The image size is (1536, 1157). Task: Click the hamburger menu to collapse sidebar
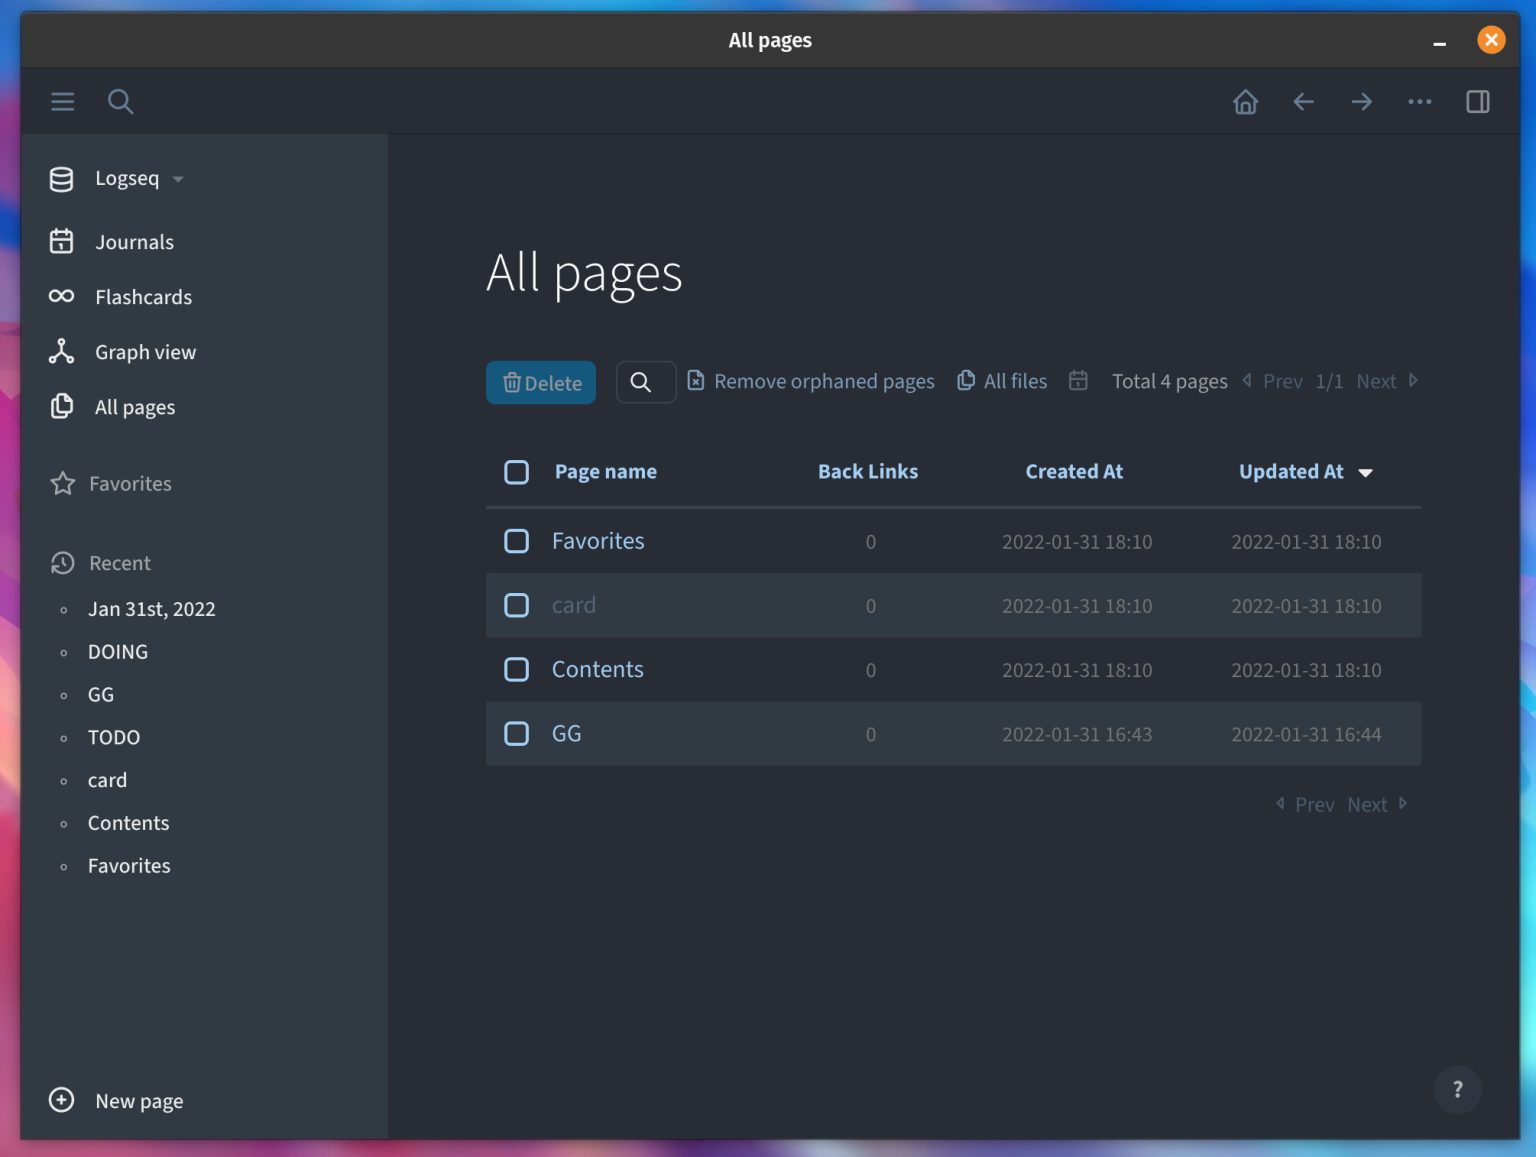point(62,101)
